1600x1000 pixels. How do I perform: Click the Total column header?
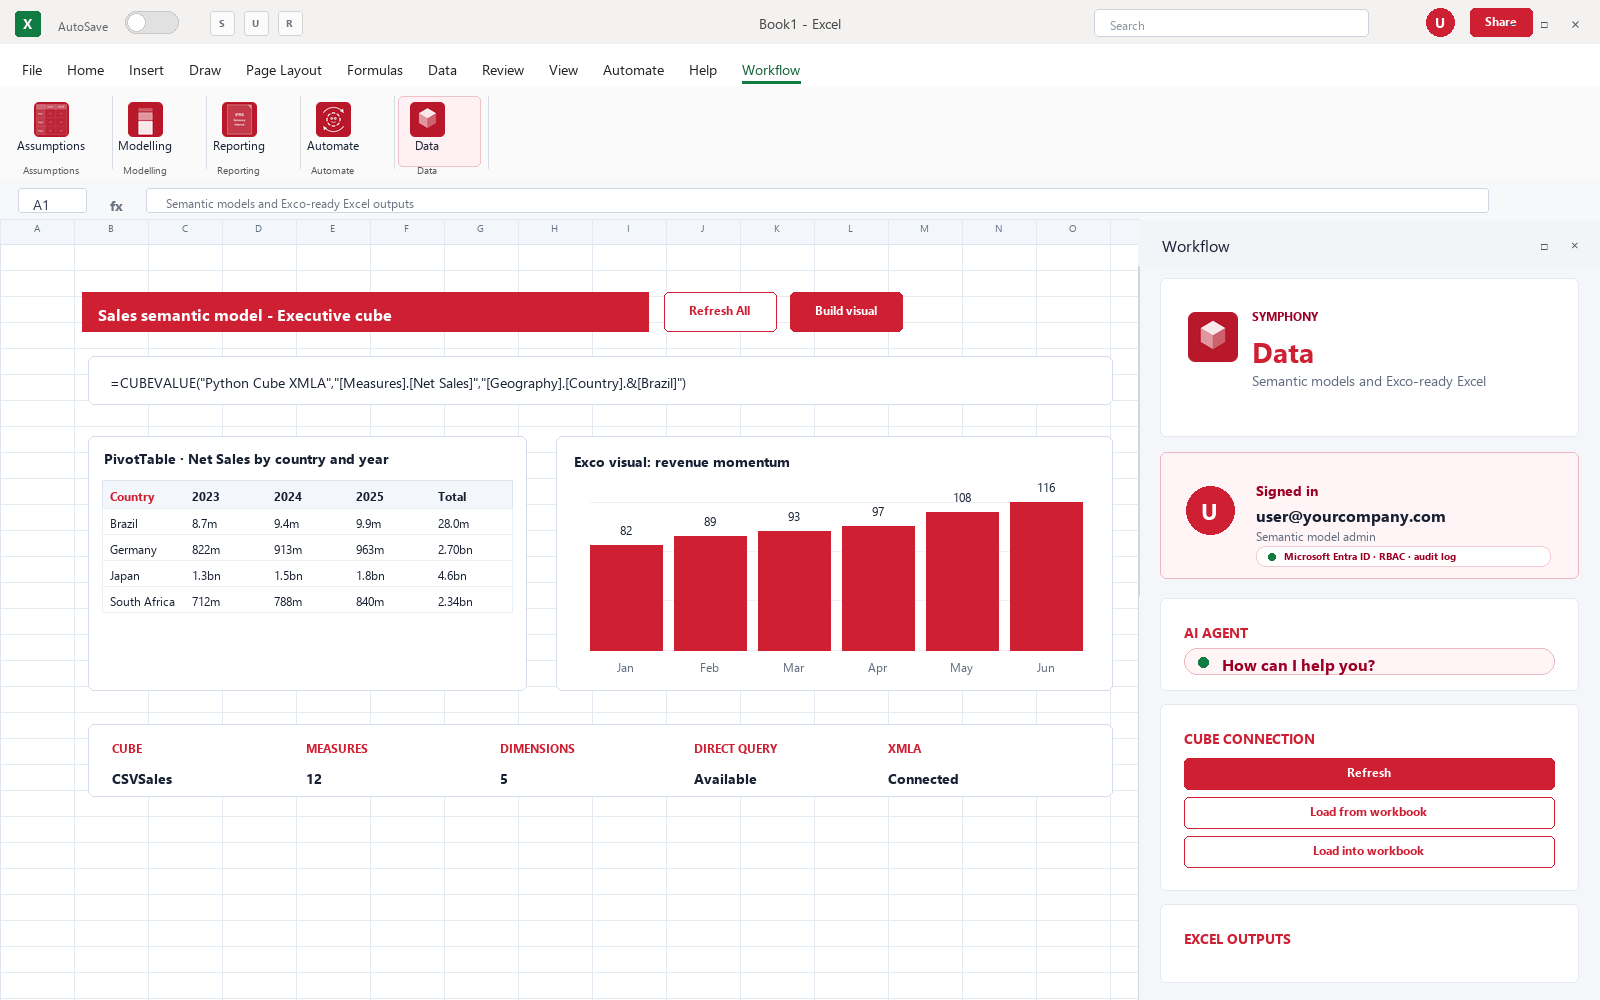tap(452, 497)
